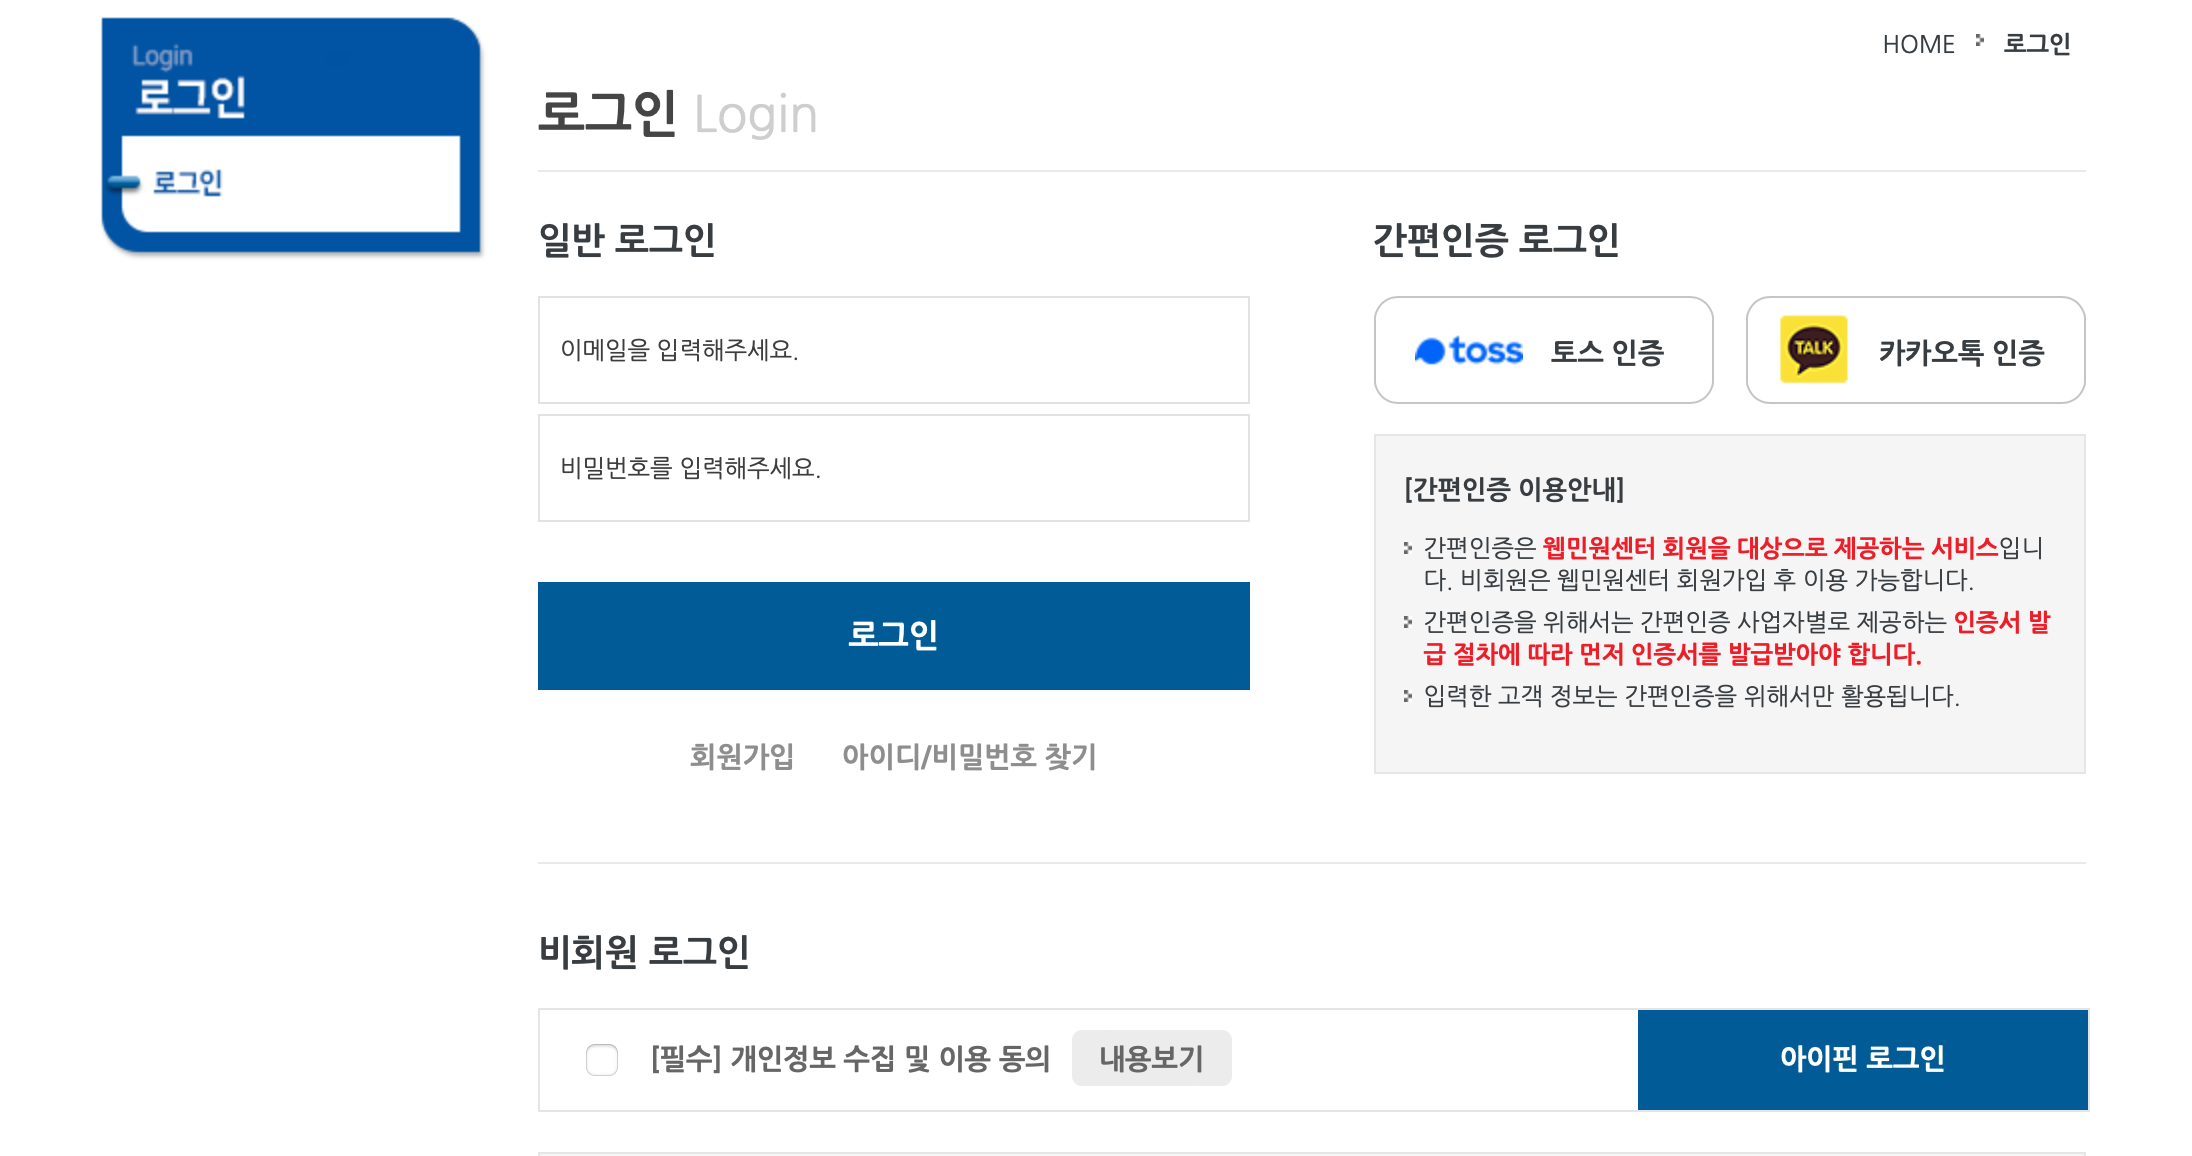Viewport: 2192px width, 1156px height.
Task: Focus the password input field
Action: point(894,468)
